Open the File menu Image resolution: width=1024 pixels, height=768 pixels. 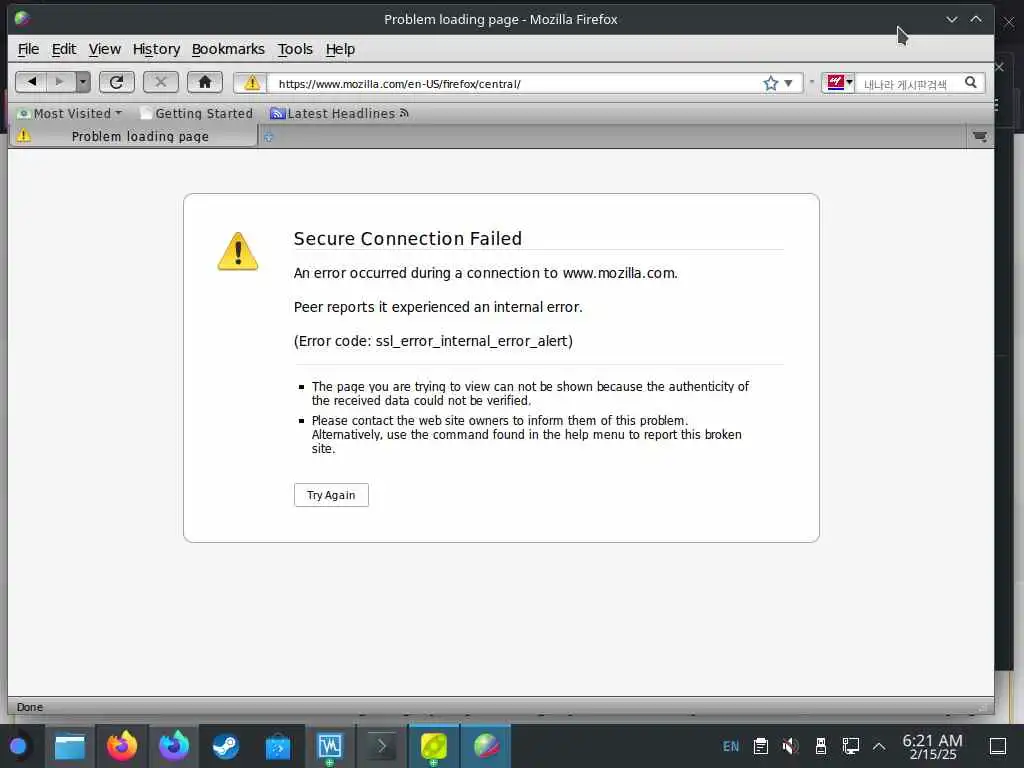click(x=28, y=49)
